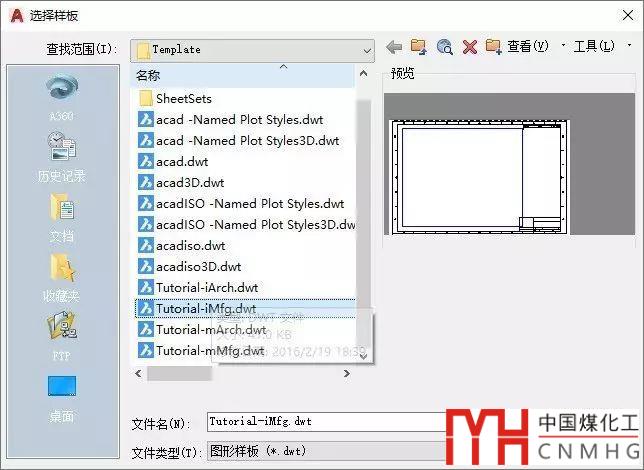Click the back arrow navigation icon

coord(394,47)
